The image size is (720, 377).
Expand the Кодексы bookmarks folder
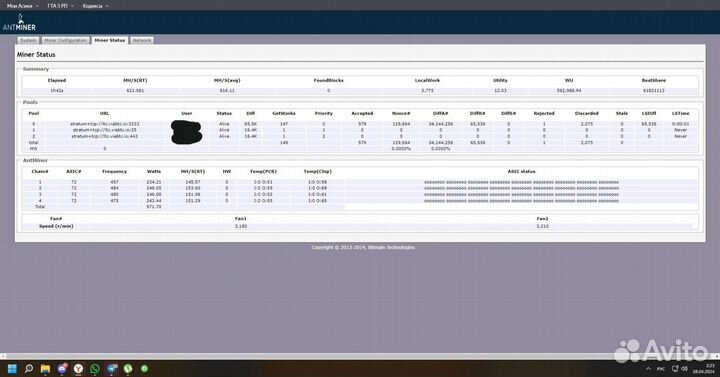click(x=96, y=6)
